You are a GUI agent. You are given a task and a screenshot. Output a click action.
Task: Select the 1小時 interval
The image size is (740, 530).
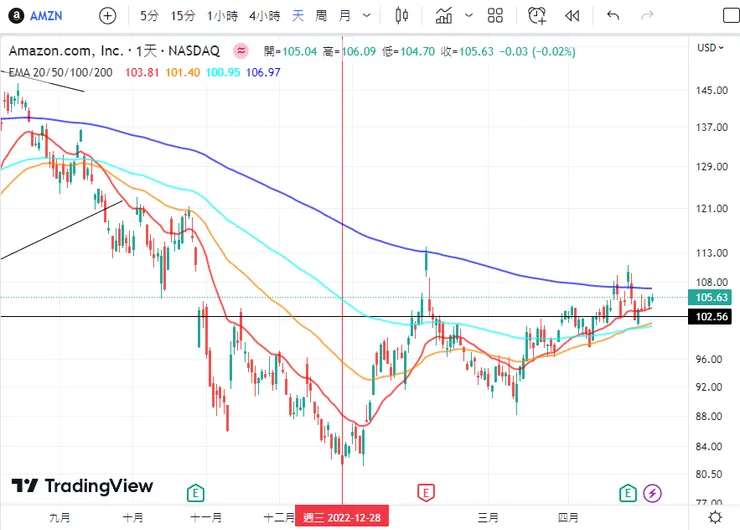222,16
